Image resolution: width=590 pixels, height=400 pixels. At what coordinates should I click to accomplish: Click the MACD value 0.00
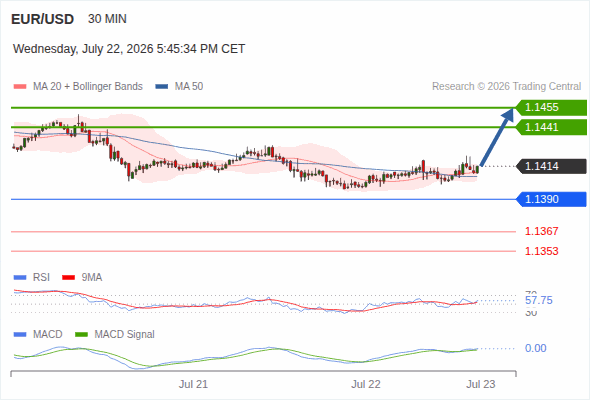536,348
